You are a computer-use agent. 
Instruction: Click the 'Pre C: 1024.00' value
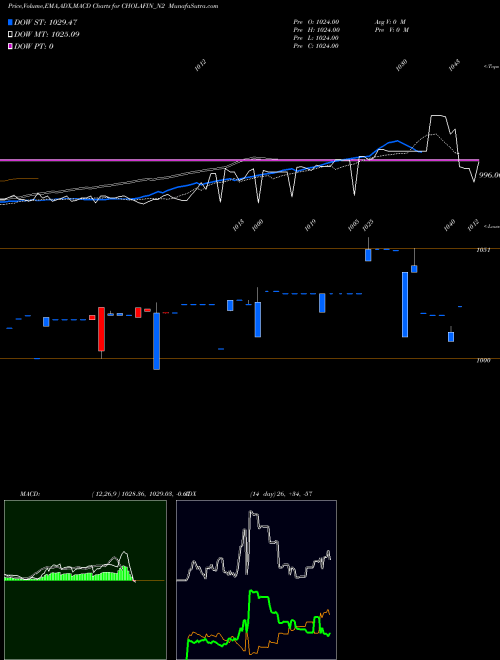[316, 46]
